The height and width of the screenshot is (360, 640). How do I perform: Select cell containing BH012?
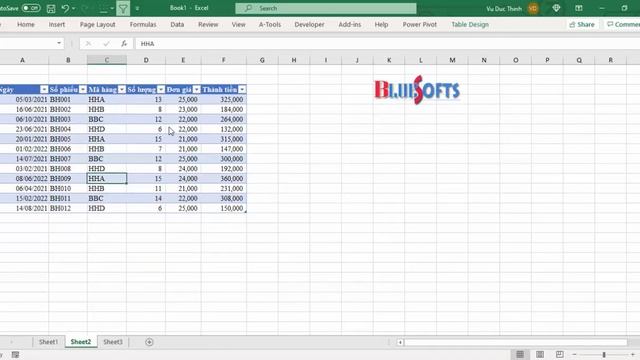point(68,208)
